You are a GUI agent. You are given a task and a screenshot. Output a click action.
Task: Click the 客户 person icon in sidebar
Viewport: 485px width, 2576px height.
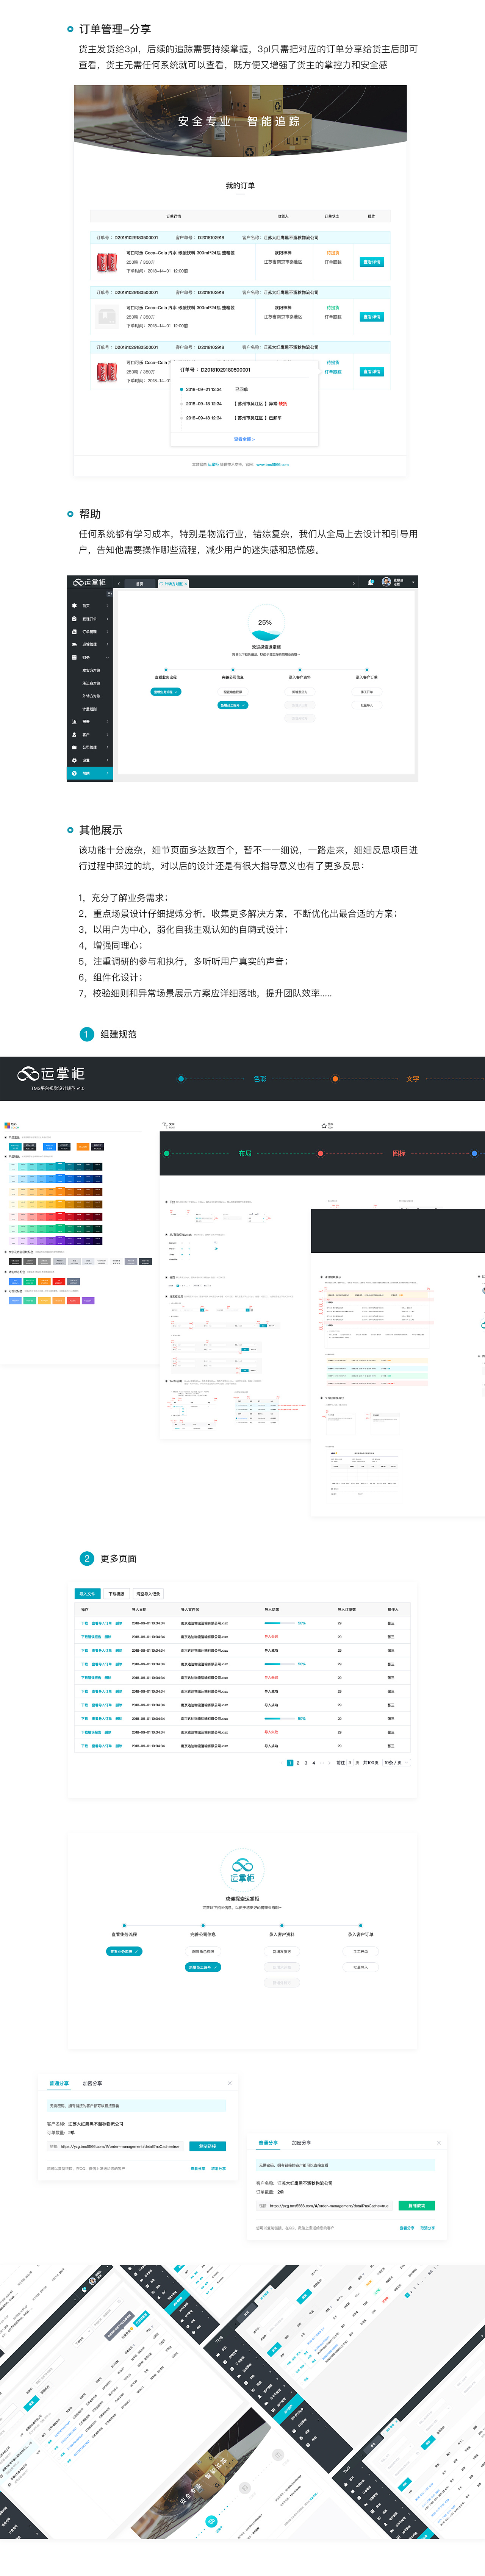(x=74, y=734)
